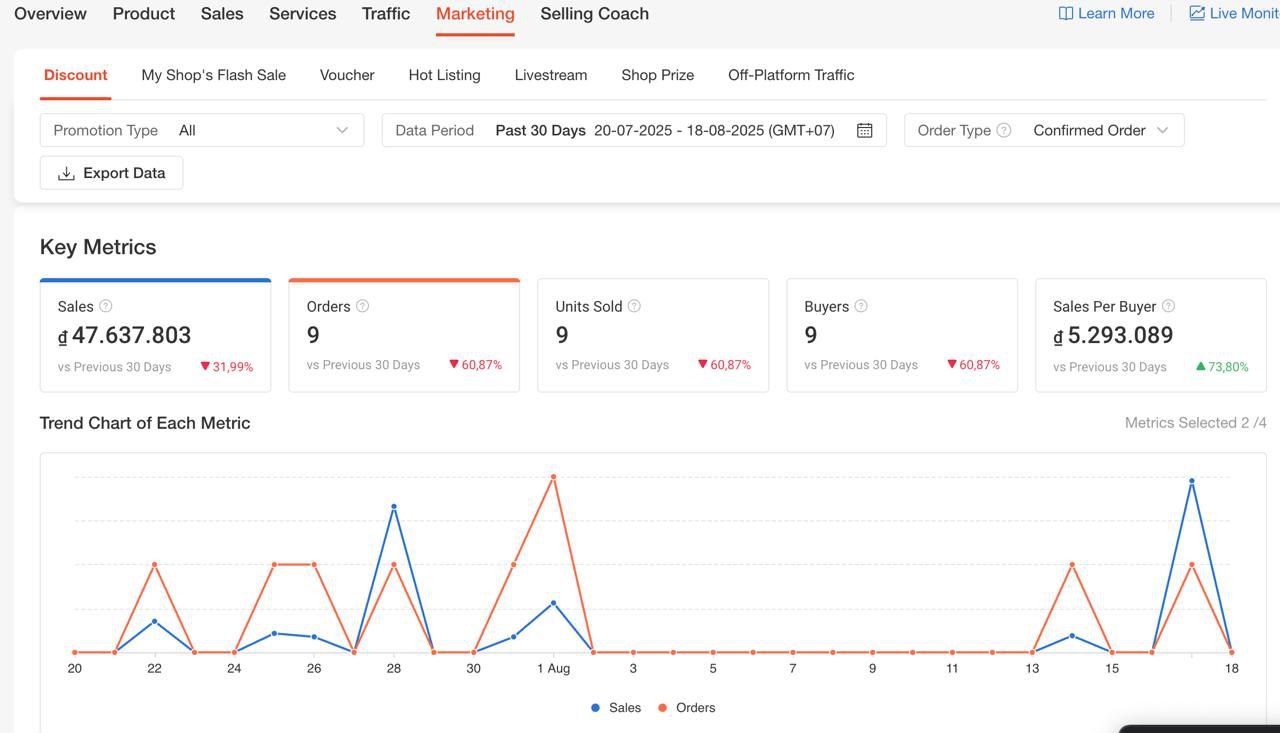The image size is (1280, 733).
Task: Click the info icon next to Buyers
Action: point(861,306)
